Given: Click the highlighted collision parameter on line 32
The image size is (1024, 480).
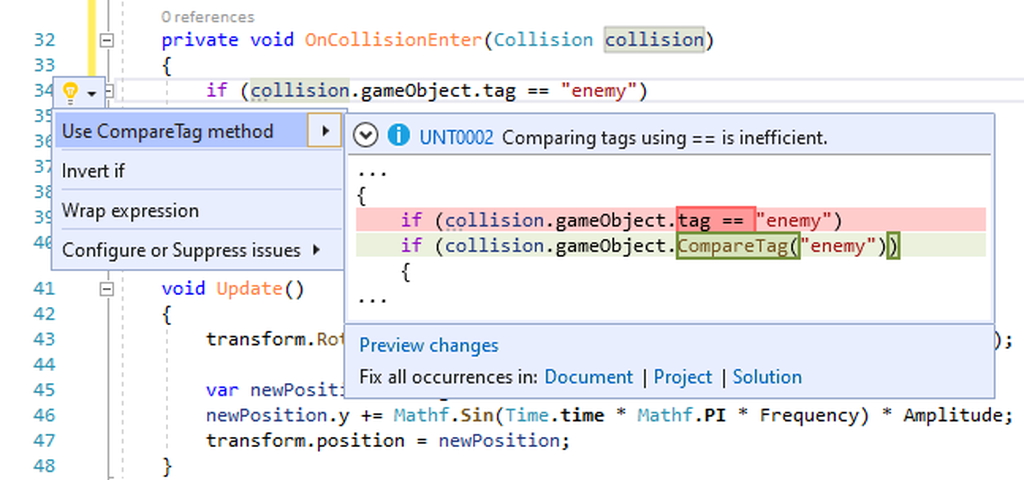Looking at the screenshot, I should click(654, 40).
